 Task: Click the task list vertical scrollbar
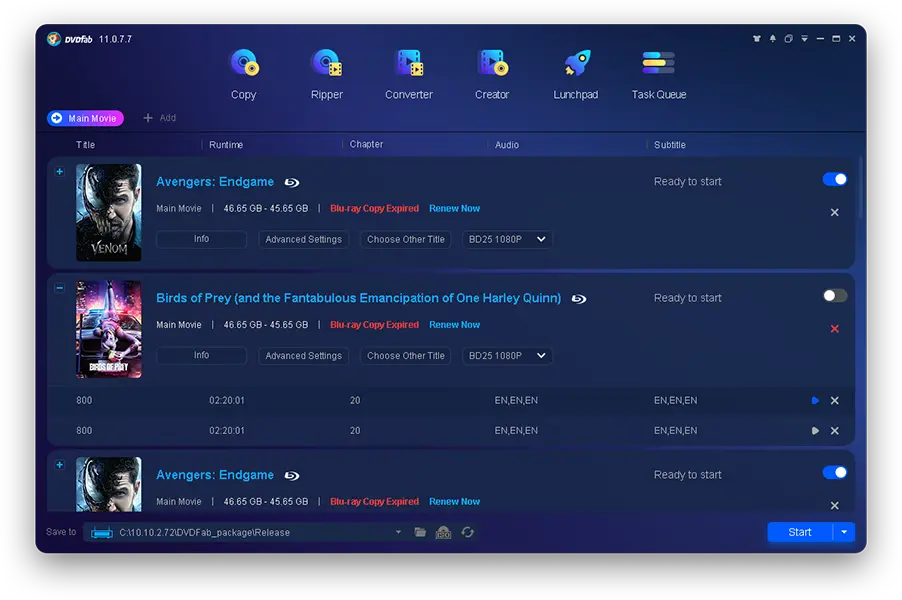[x=861, y=187]
